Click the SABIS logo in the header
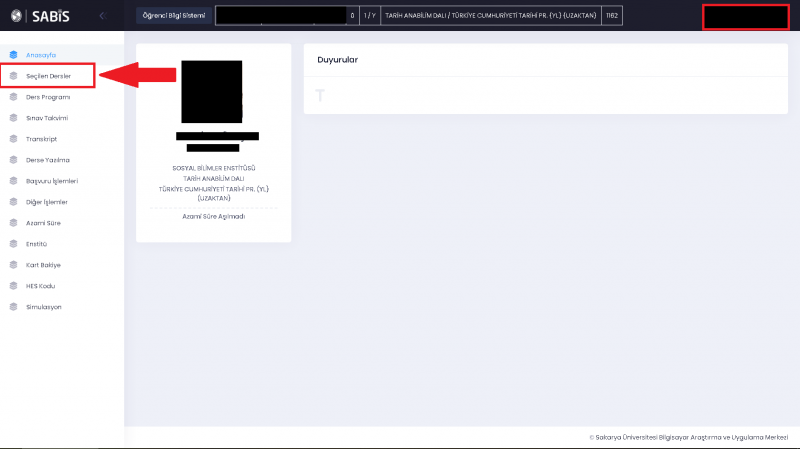This screenshot has height=449, width=800. (x=41, y=15)
